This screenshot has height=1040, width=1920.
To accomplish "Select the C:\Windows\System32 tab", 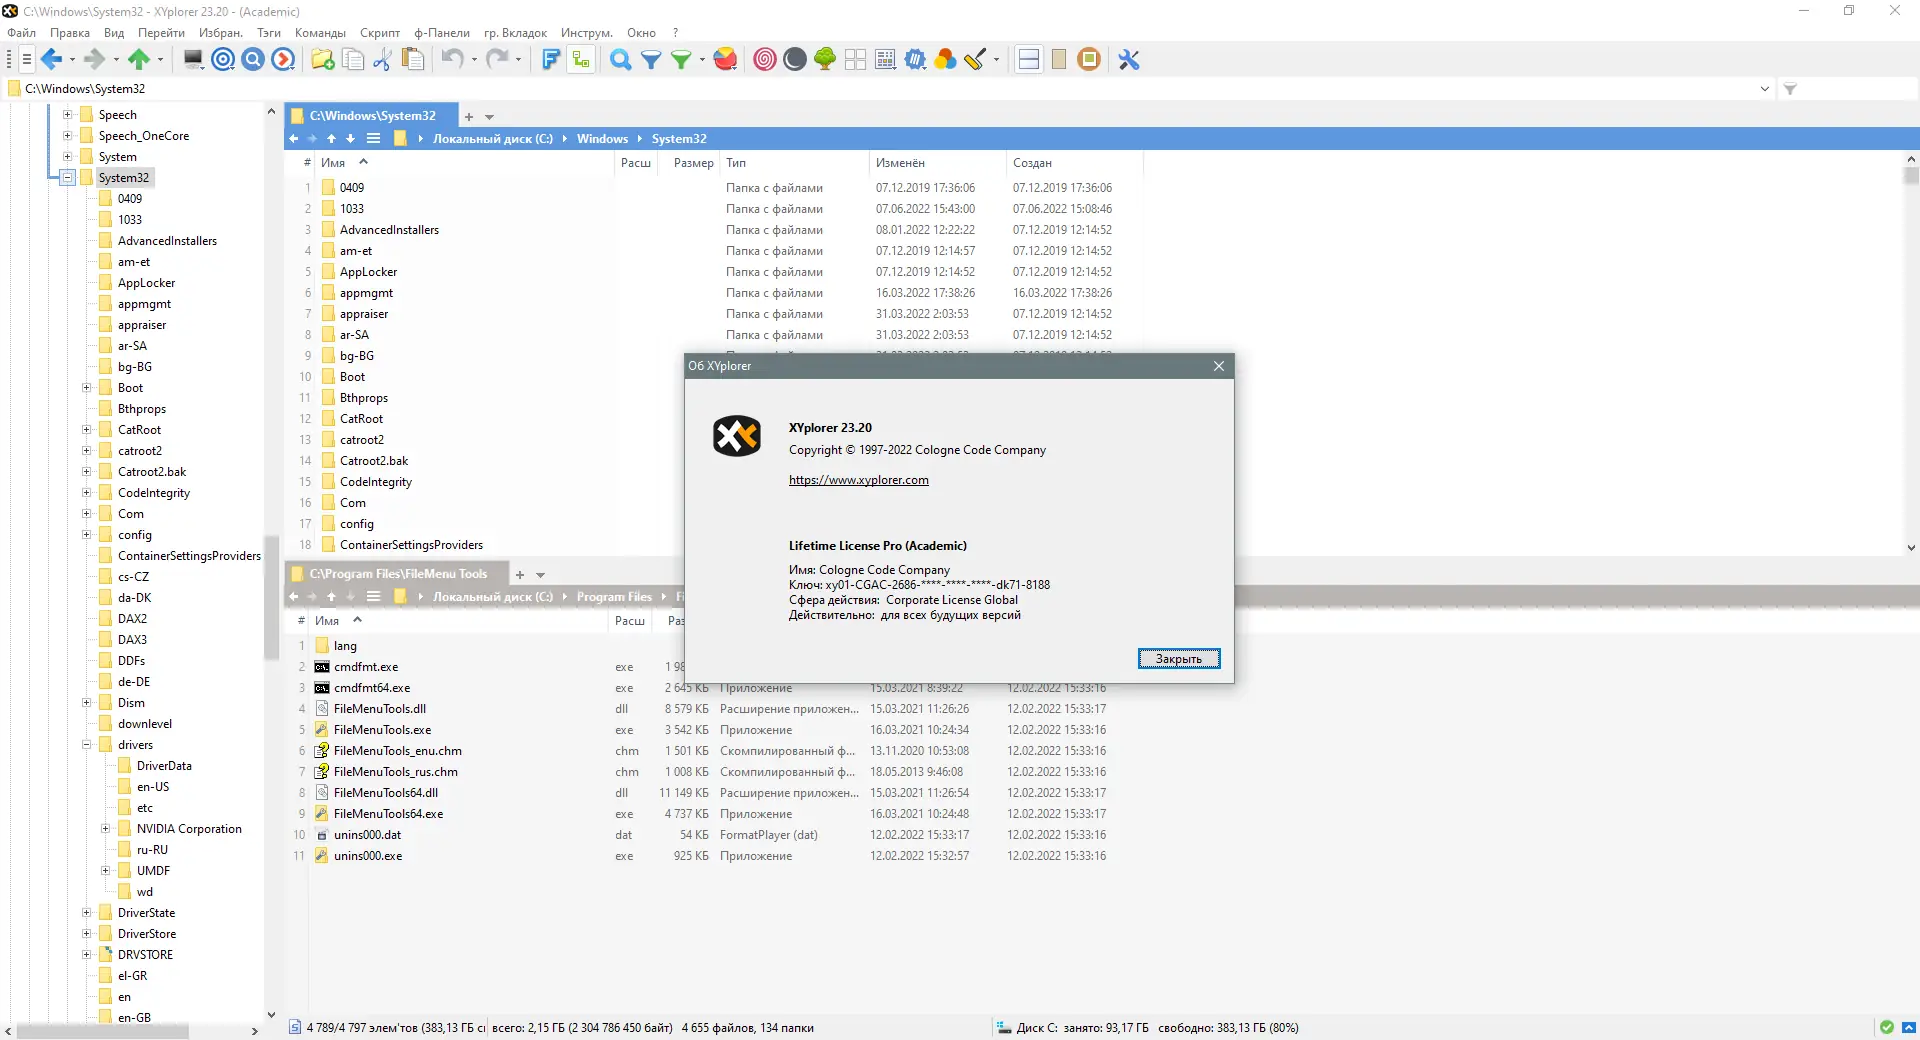I will click(372, 116).
